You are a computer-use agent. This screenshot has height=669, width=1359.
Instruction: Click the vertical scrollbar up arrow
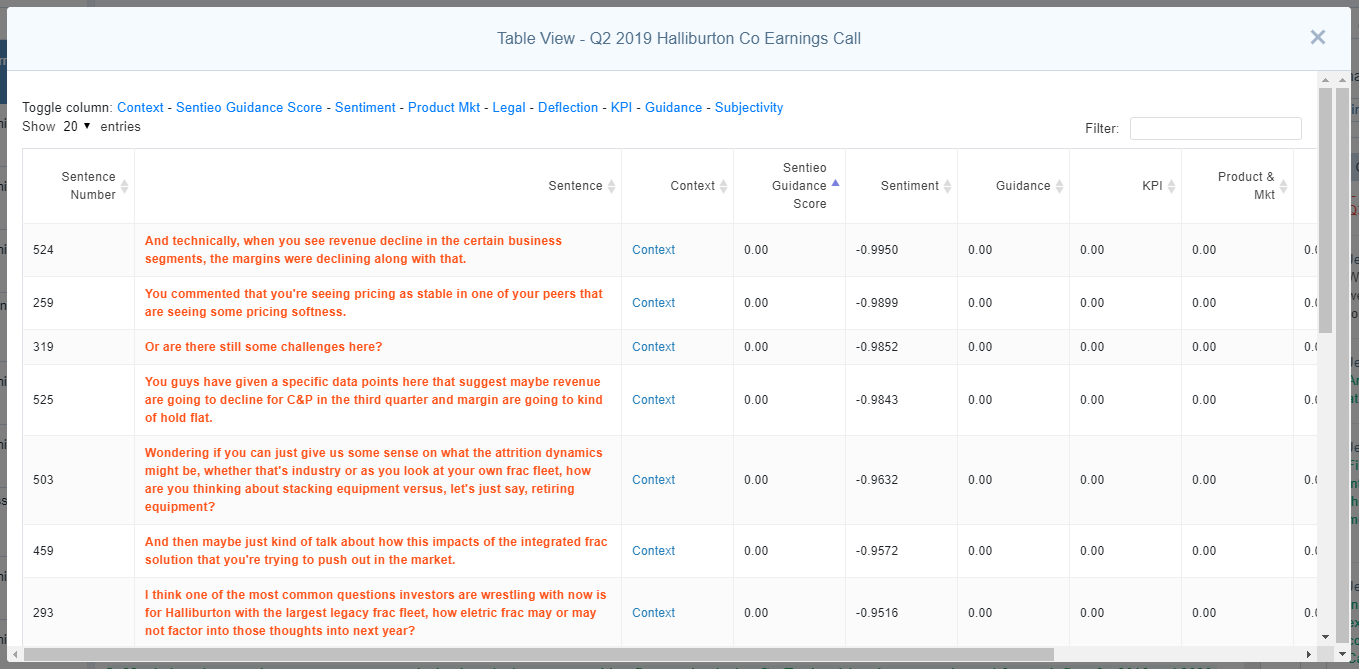pyautogui.click(x=1325, y=80)
